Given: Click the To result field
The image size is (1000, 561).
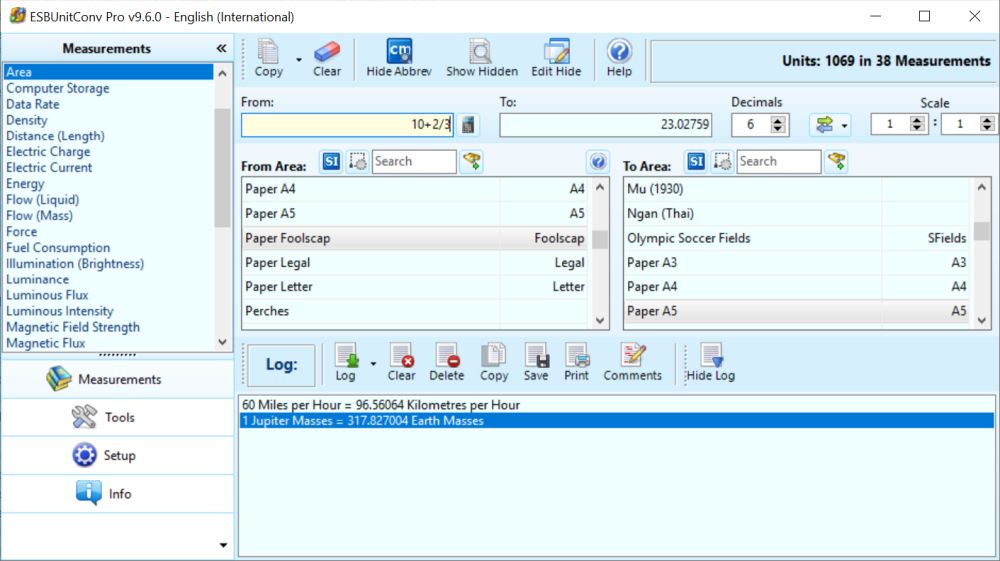Looking at the screenshot, I should click(x=605, y=124).
